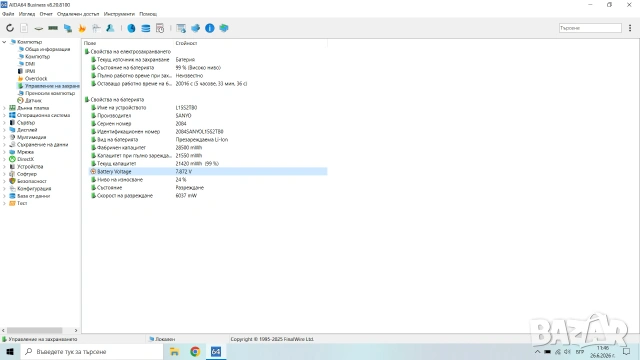Open File Explorer from the taskbar
This screenshot has height=360, width=640.
click(x=174, y=351)
